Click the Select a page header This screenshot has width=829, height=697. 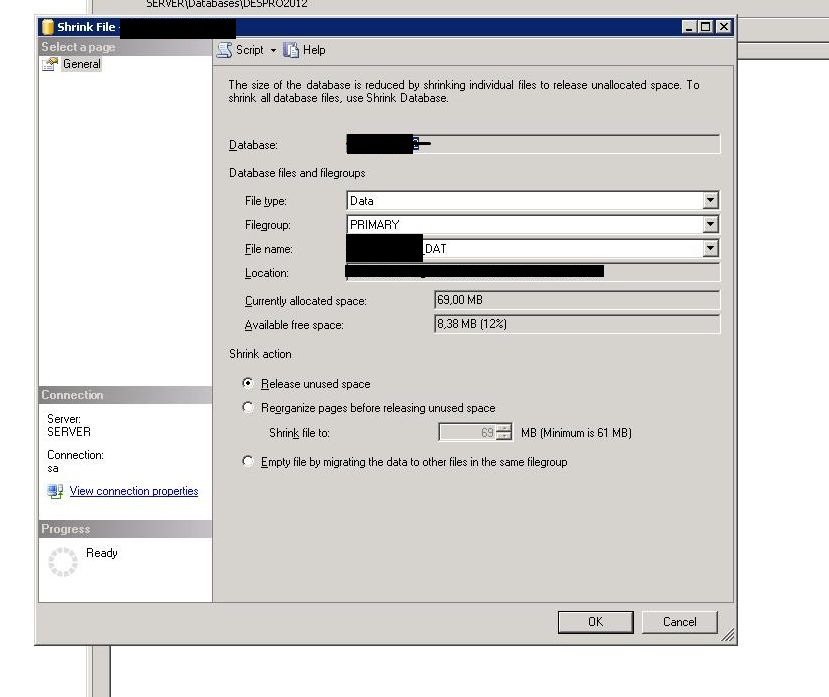(125, 47)
